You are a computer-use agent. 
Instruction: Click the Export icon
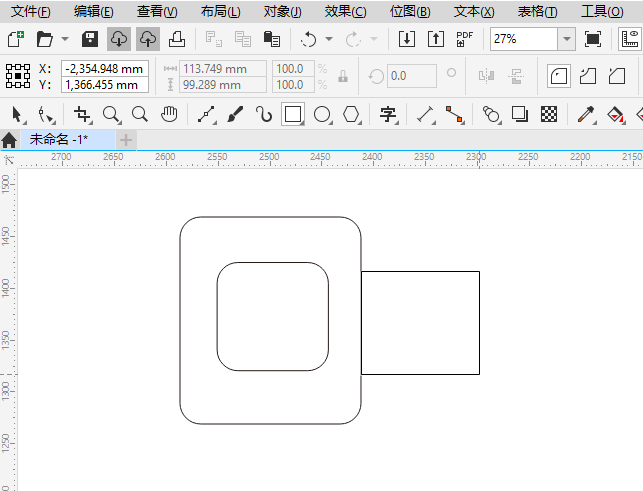(x=436, y=39)
